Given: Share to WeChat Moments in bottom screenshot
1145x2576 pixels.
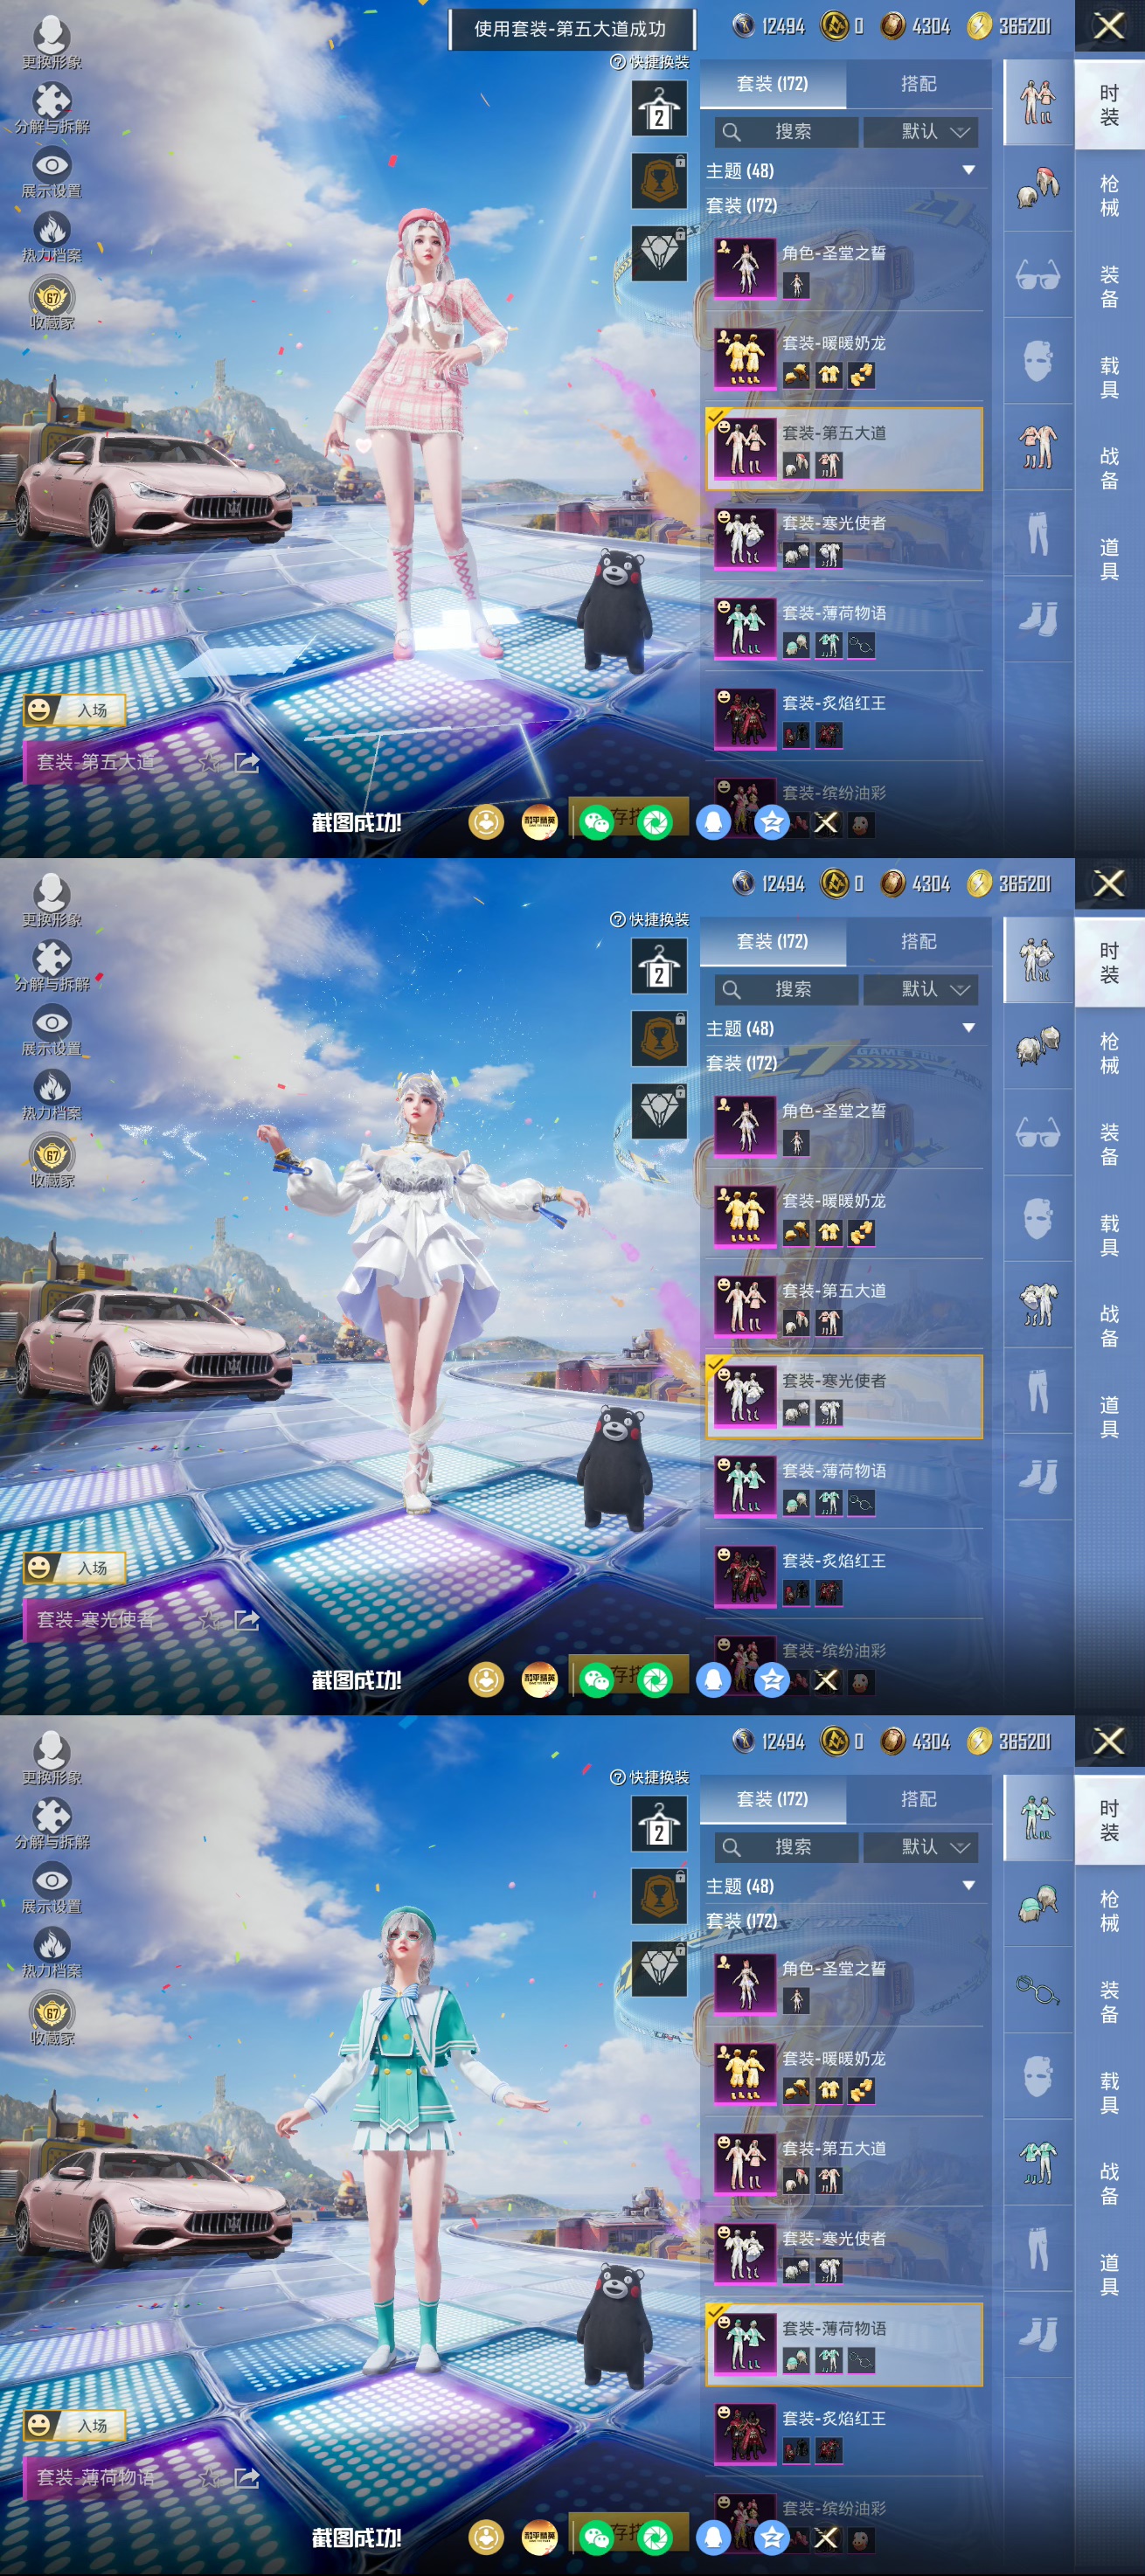Looking at the screenshot, I should coord(655,2537).
